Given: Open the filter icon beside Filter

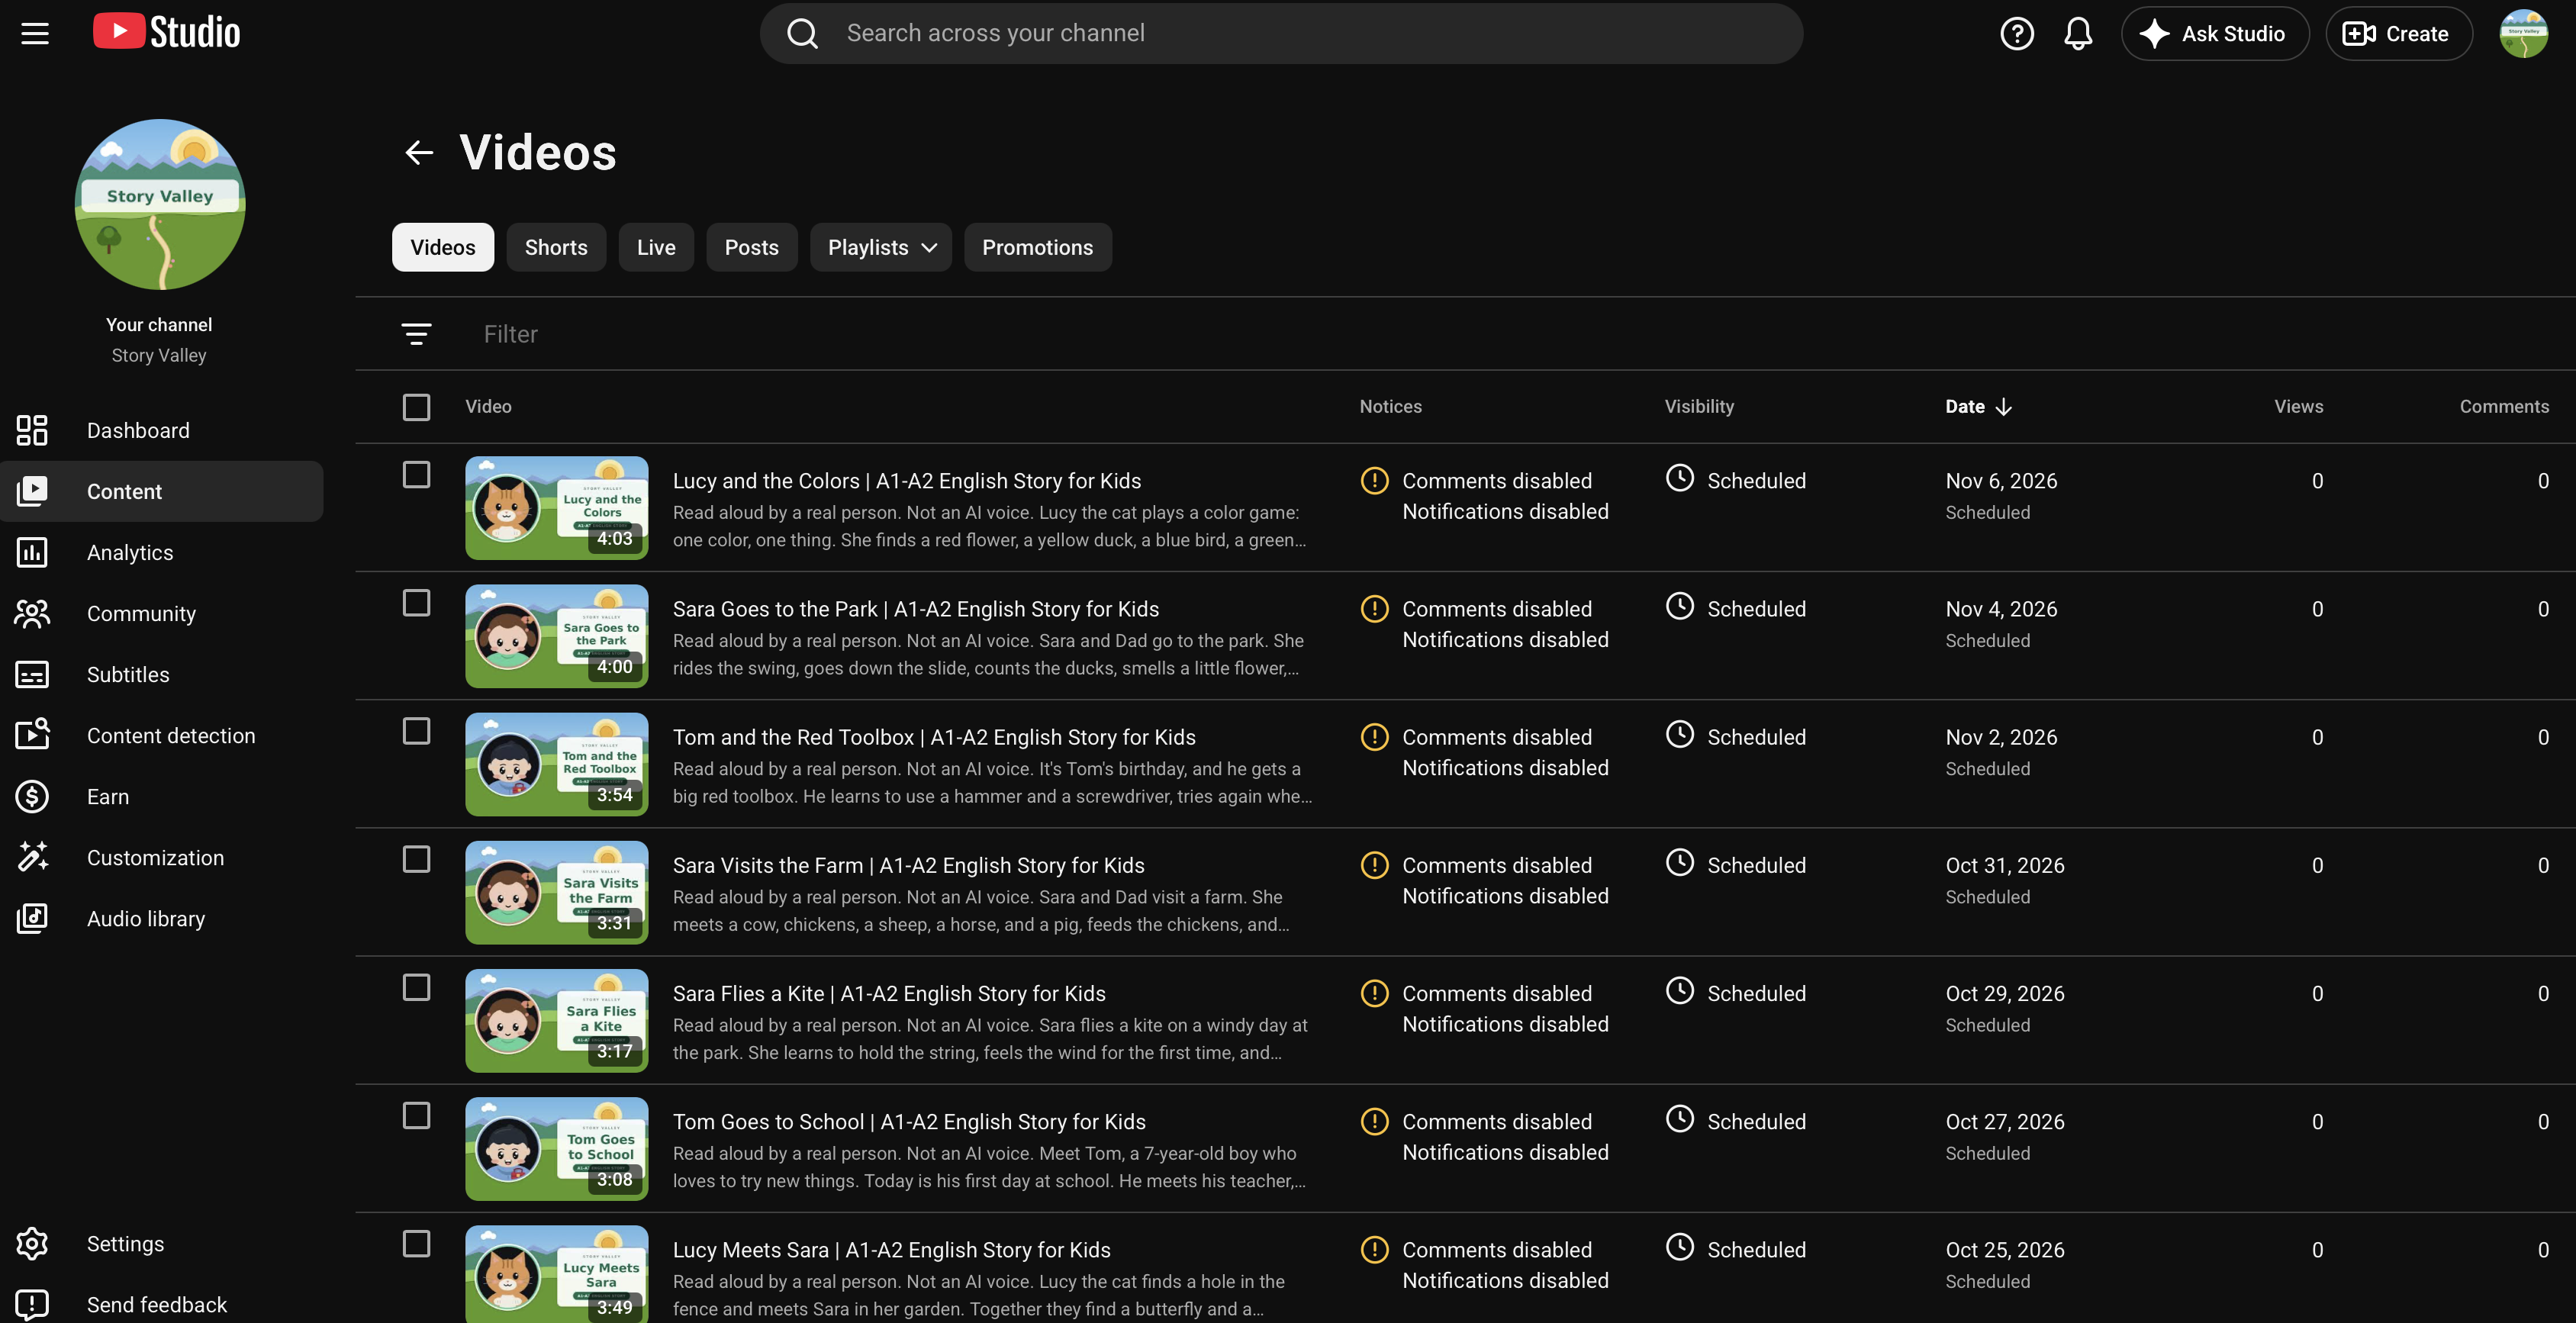Looking at the screenshot, I should coord(416,334).
